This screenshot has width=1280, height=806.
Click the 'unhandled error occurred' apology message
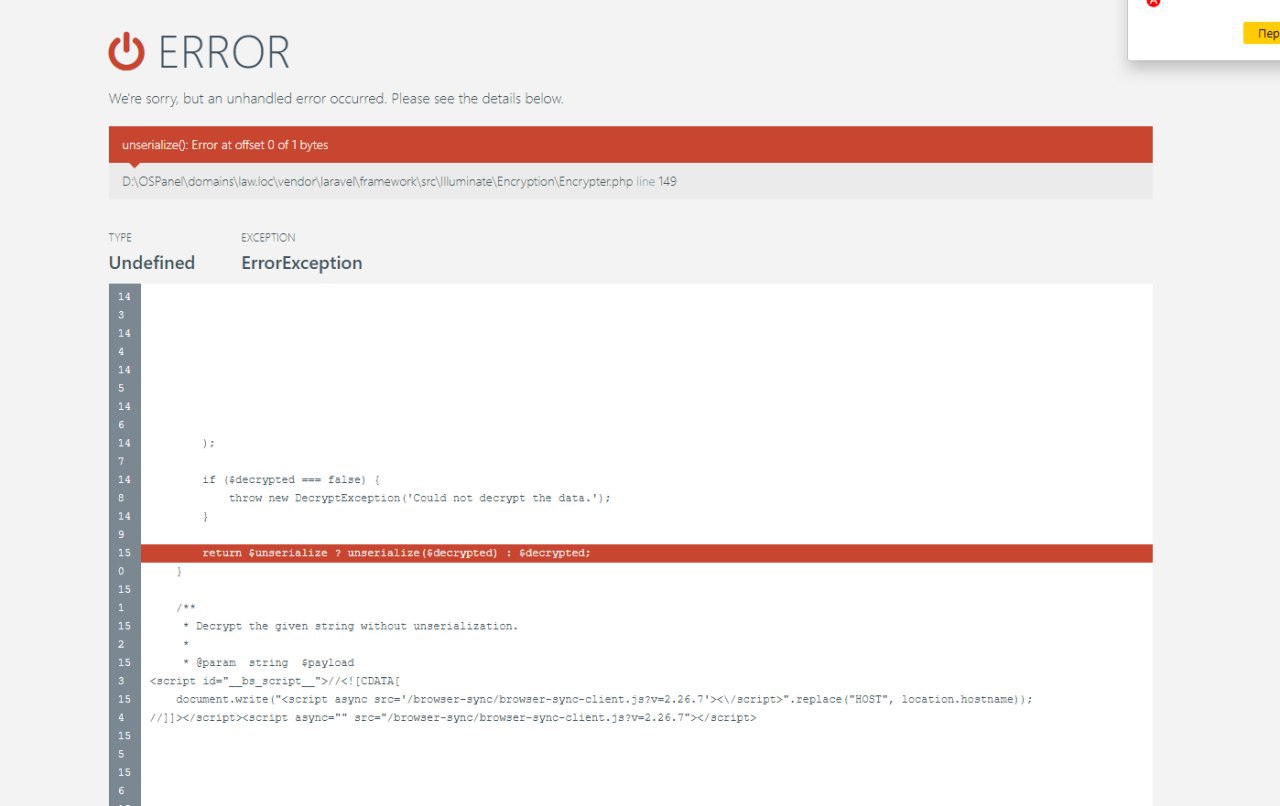coord(336,99)
